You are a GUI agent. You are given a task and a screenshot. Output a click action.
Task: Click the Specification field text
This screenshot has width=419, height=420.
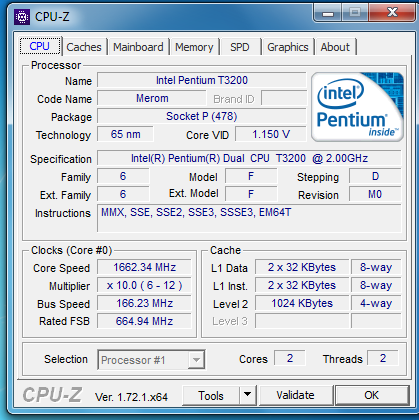[x=249, y=158]
